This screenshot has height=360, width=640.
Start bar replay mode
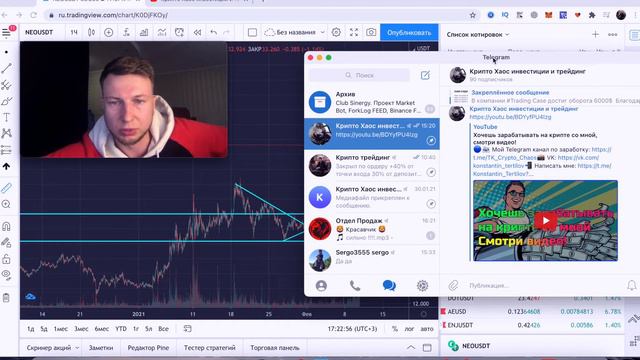pyautogui.click(x=197, y=32)
